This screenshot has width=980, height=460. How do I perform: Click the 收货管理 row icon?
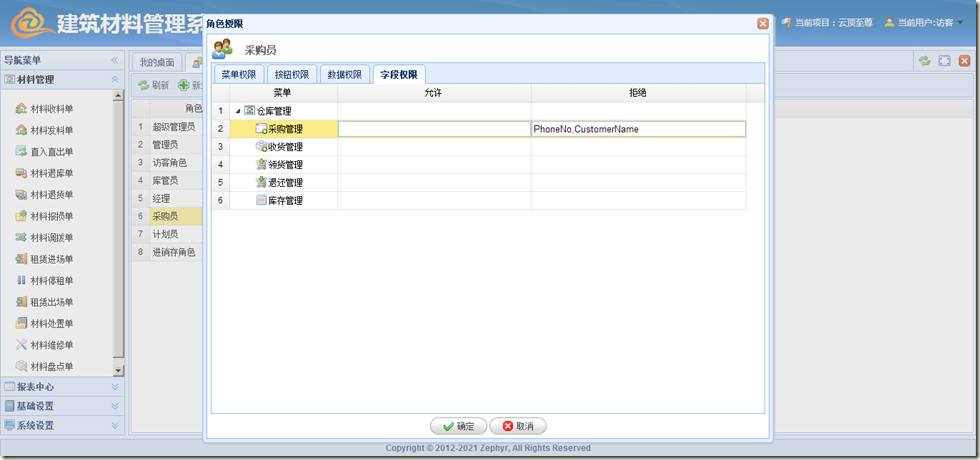(x=261, y=147)
